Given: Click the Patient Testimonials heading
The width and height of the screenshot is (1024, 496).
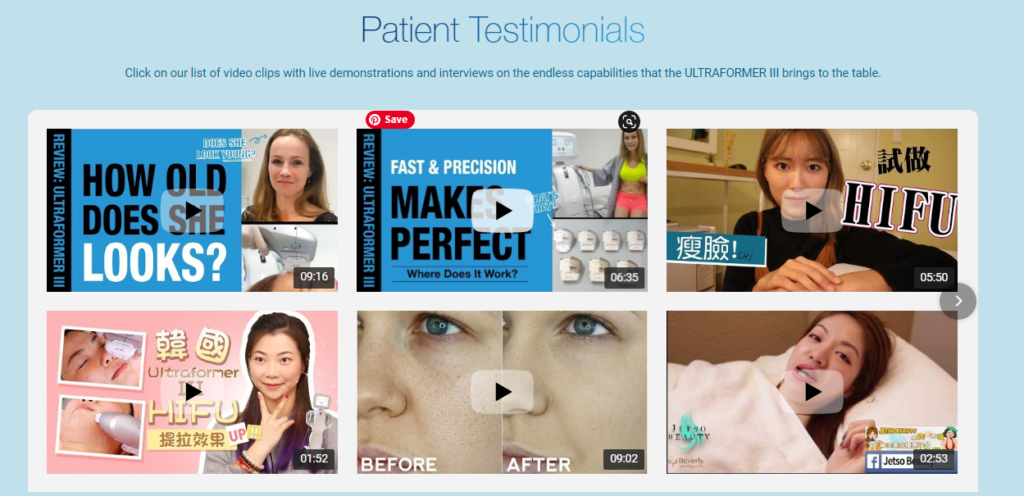Looking at the screenshot, I should 503,29.
